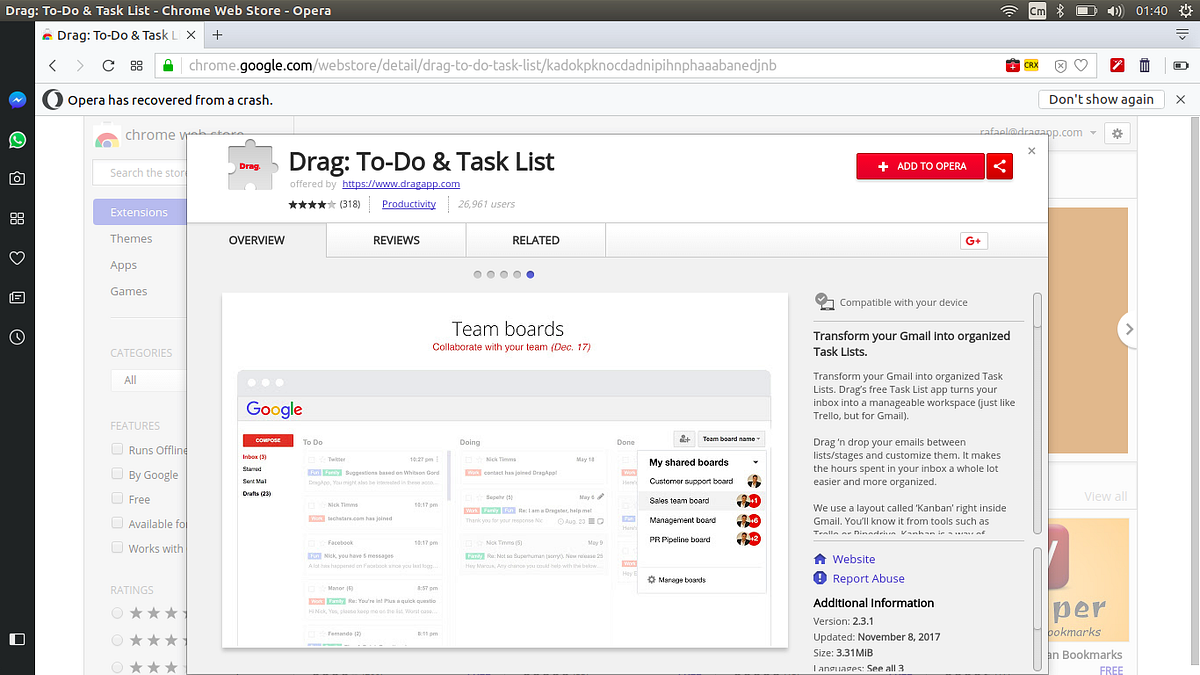Screen dimensions: 1200x675
Task: Open the Snapshot camera tool in sidebar
Action: 16,177
